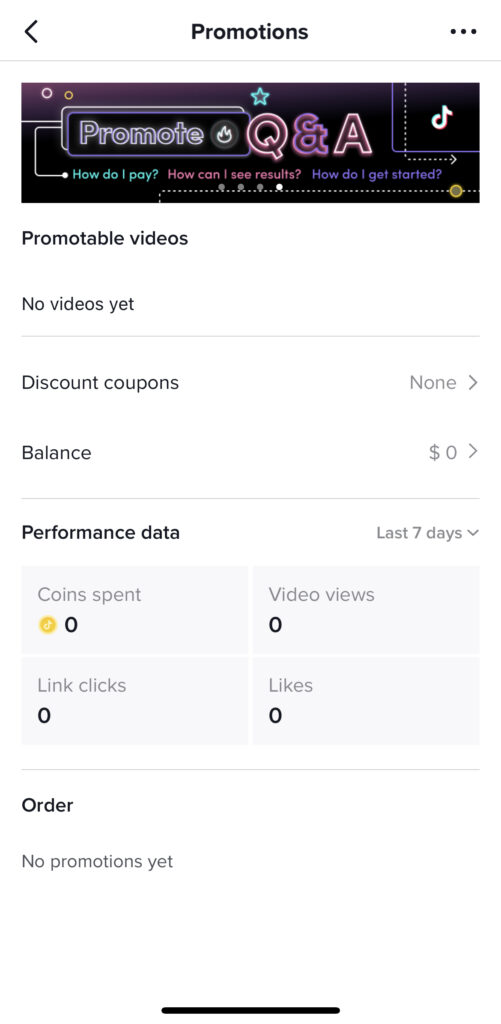The height and width of the screenshot is (1024, 501).
Task: Tap the back arrow icon
Action: (31, 31)
